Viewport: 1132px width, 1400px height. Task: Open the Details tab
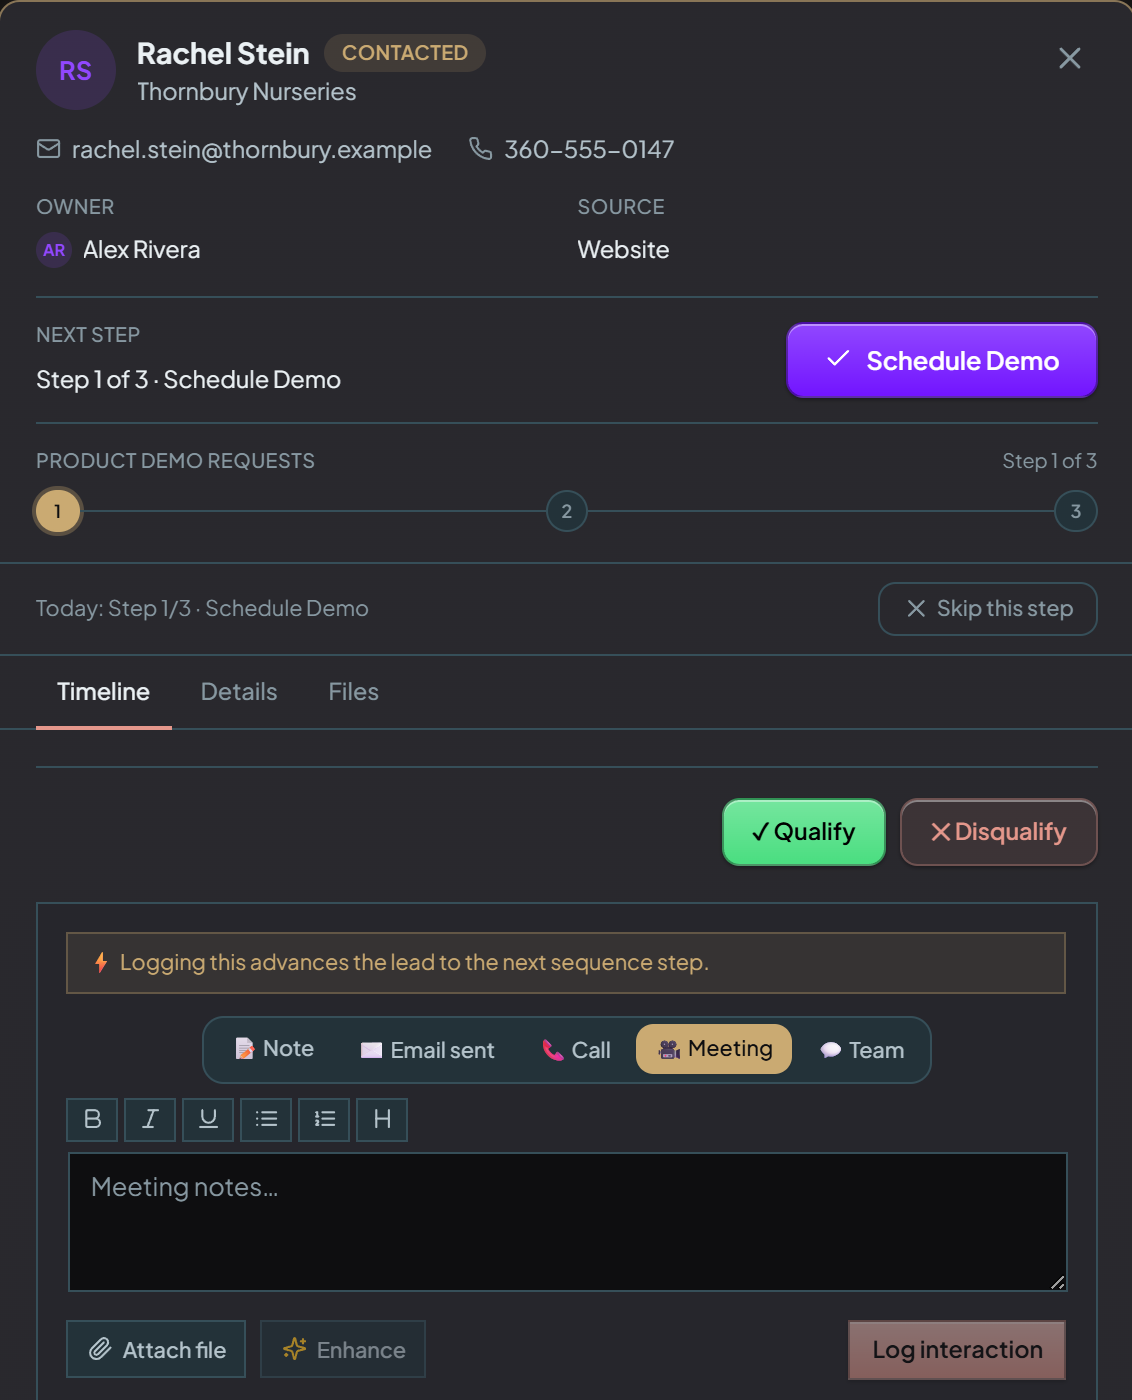coord(239,692)
